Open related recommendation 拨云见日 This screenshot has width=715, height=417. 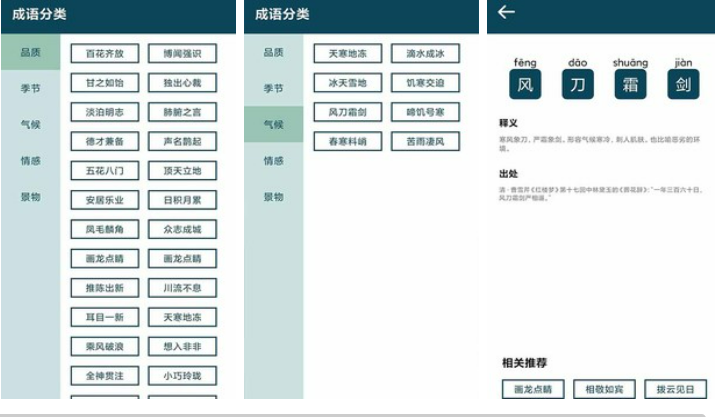(674, 389)
